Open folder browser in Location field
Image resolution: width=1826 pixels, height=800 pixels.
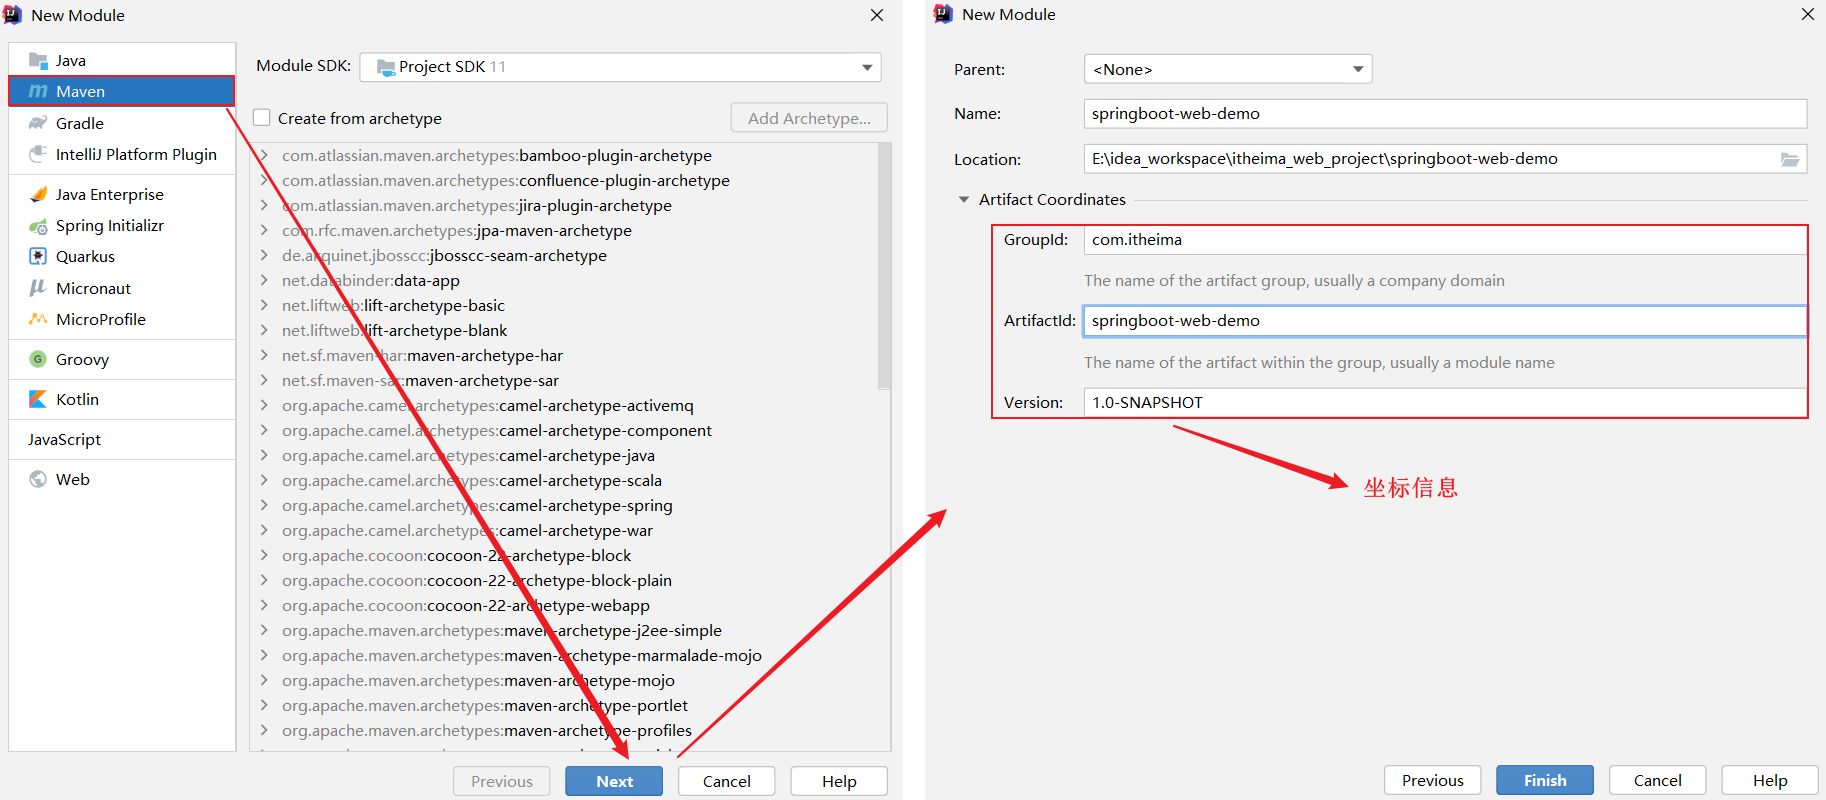coord(1789,160)
